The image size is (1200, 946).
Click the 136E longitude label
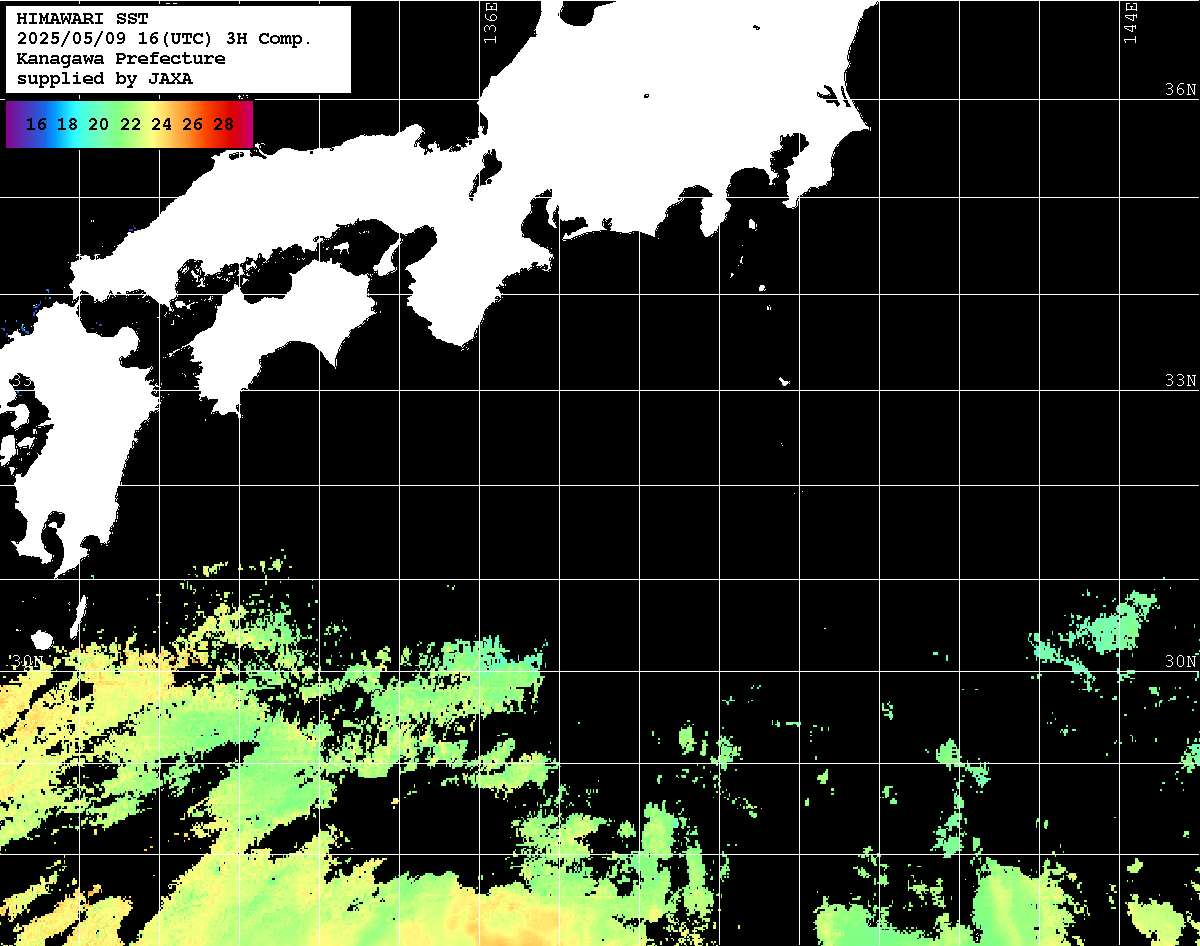(490, 23)
